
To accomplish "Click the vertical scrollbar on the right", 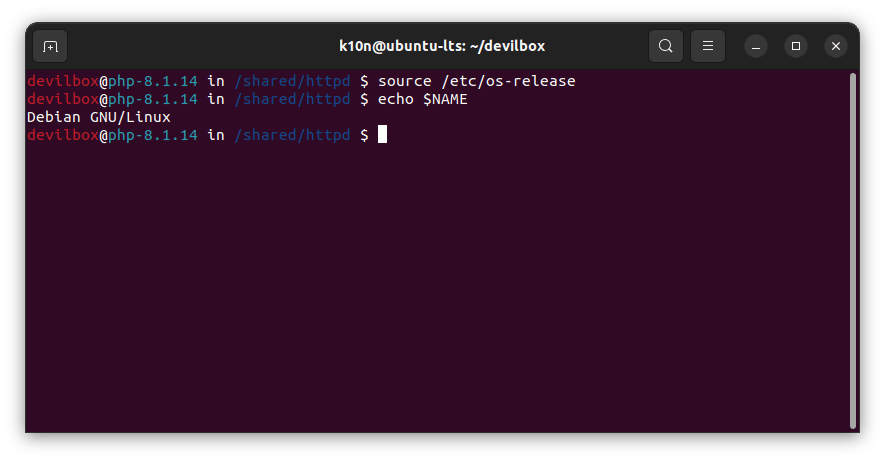I will 852,250.
